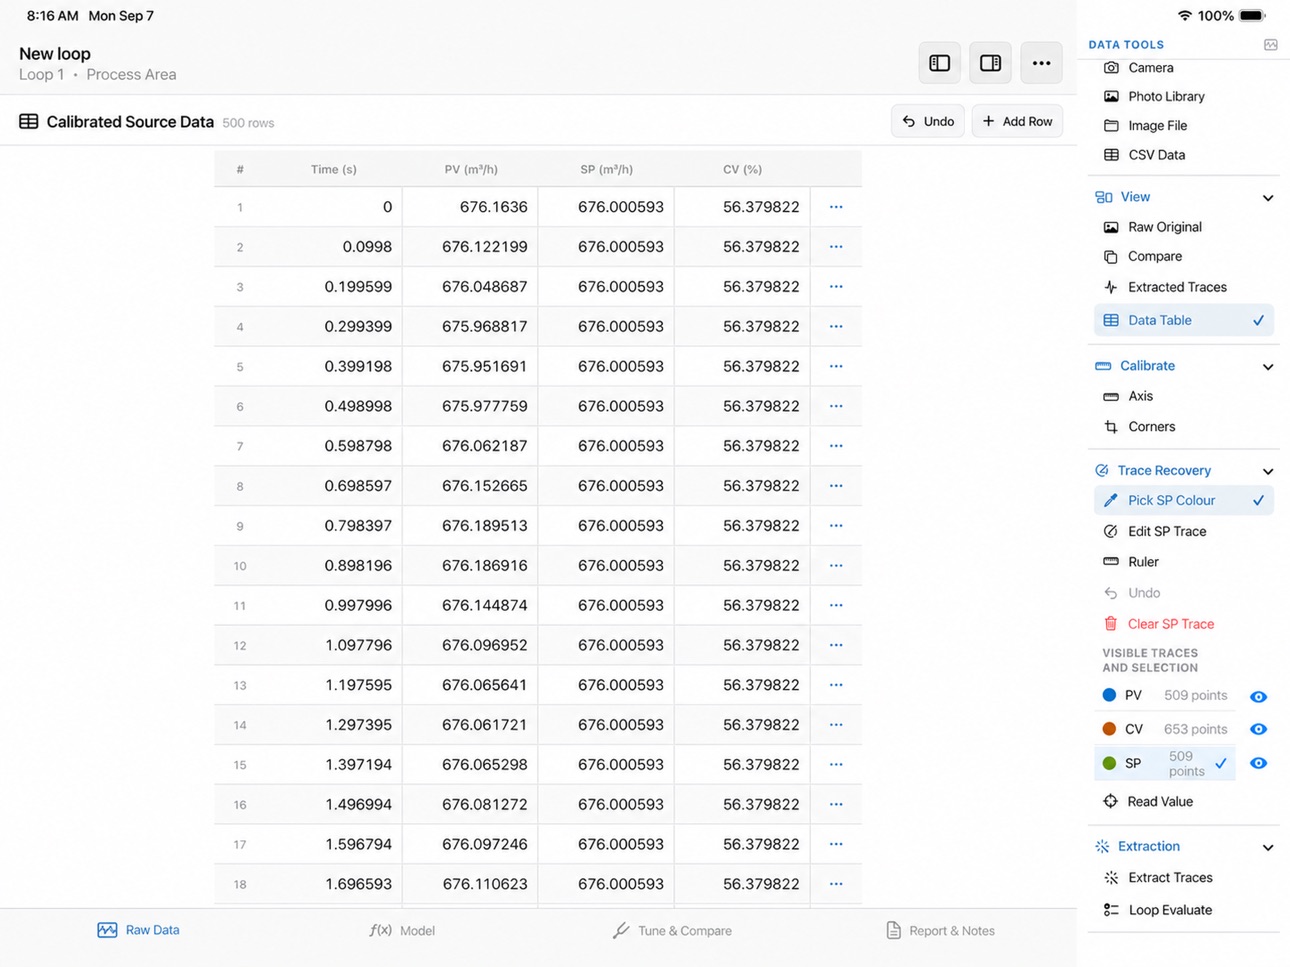The height and width of the screenshot is (967, 1290).
Task: Click the Undo button above table
Action: [x=928, y=121]
